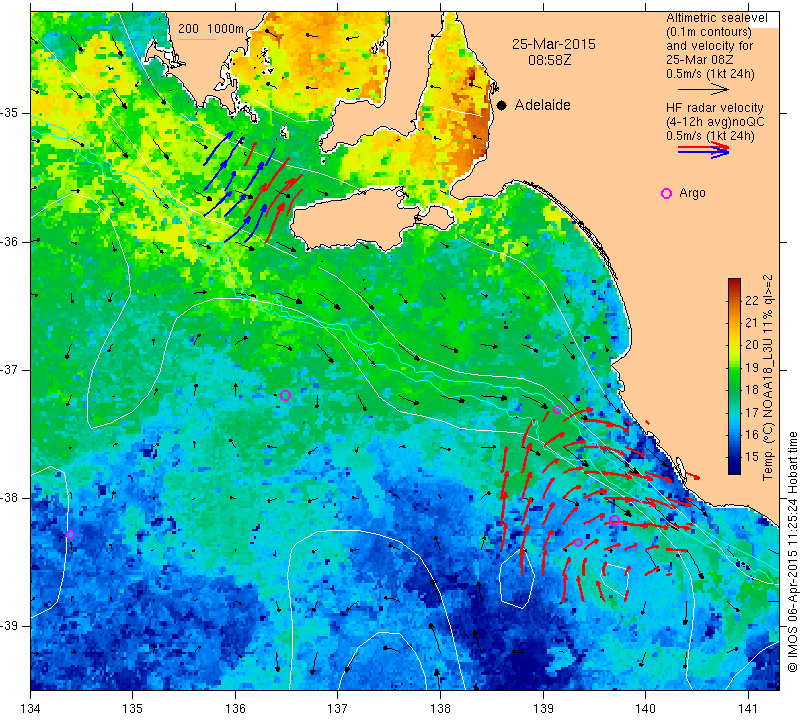Click the 139 longitude axis label
Screen dimensions: 800x720
(x=543, y=709)
